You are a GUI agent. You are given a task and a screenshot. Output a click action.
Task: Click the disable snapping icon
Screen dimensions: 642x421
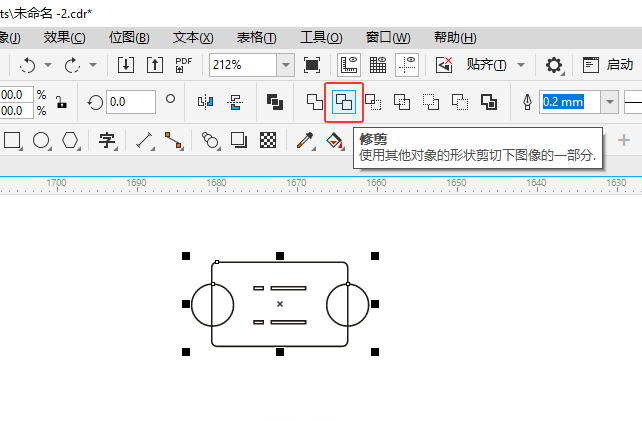(x=444, y=65)
